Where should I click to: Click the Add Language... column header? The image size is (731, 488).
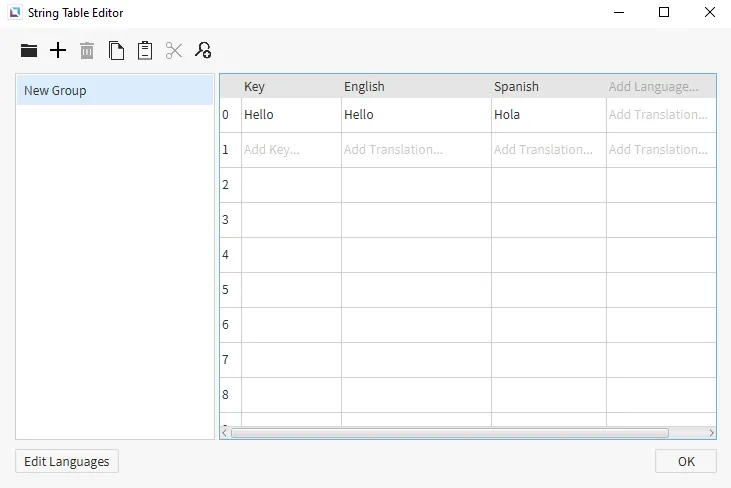(x=654, y=87)
